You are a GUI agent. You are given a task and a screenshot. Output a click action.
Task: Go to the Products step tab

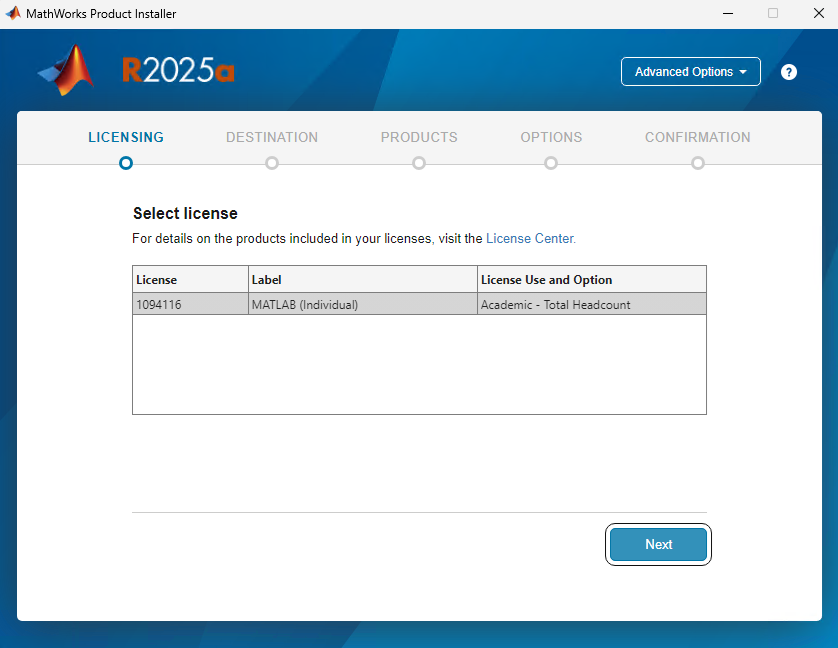pos(419,137)
